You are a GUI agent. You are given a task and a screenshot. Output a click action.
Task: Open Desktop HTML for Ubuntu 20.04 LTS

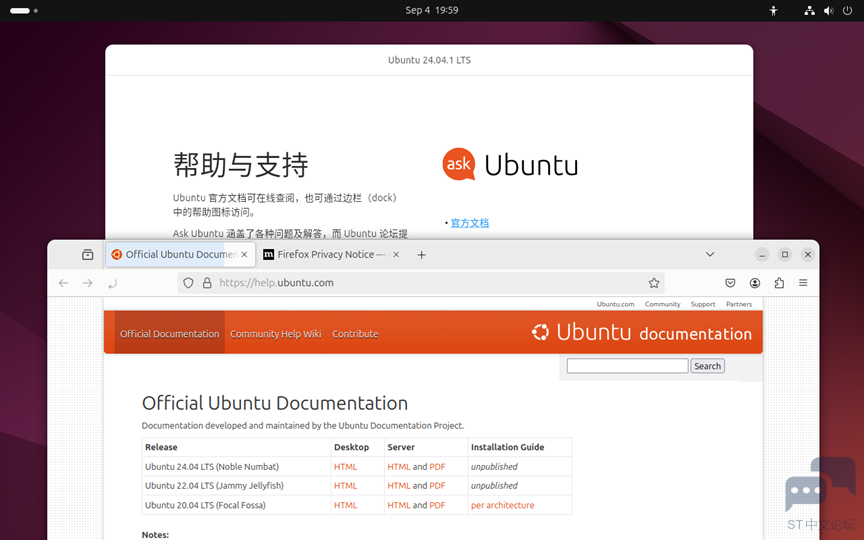coord(345,505)
